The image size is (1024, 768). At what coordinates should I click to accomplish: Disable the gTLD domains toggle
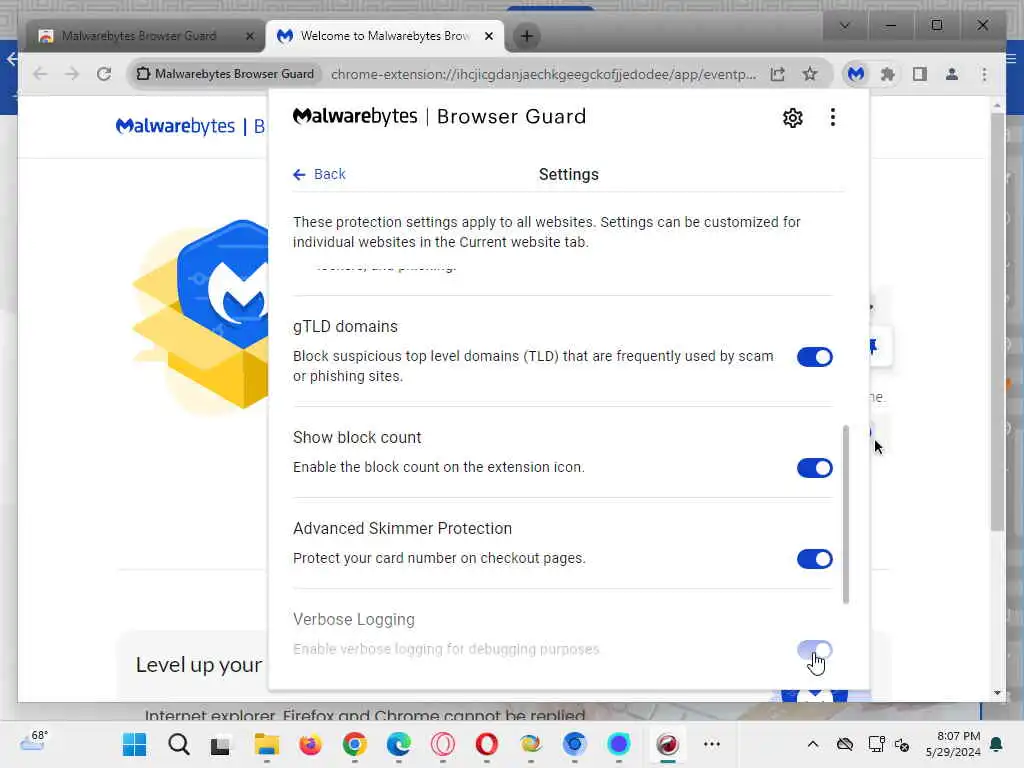click(x=814, y=357)
